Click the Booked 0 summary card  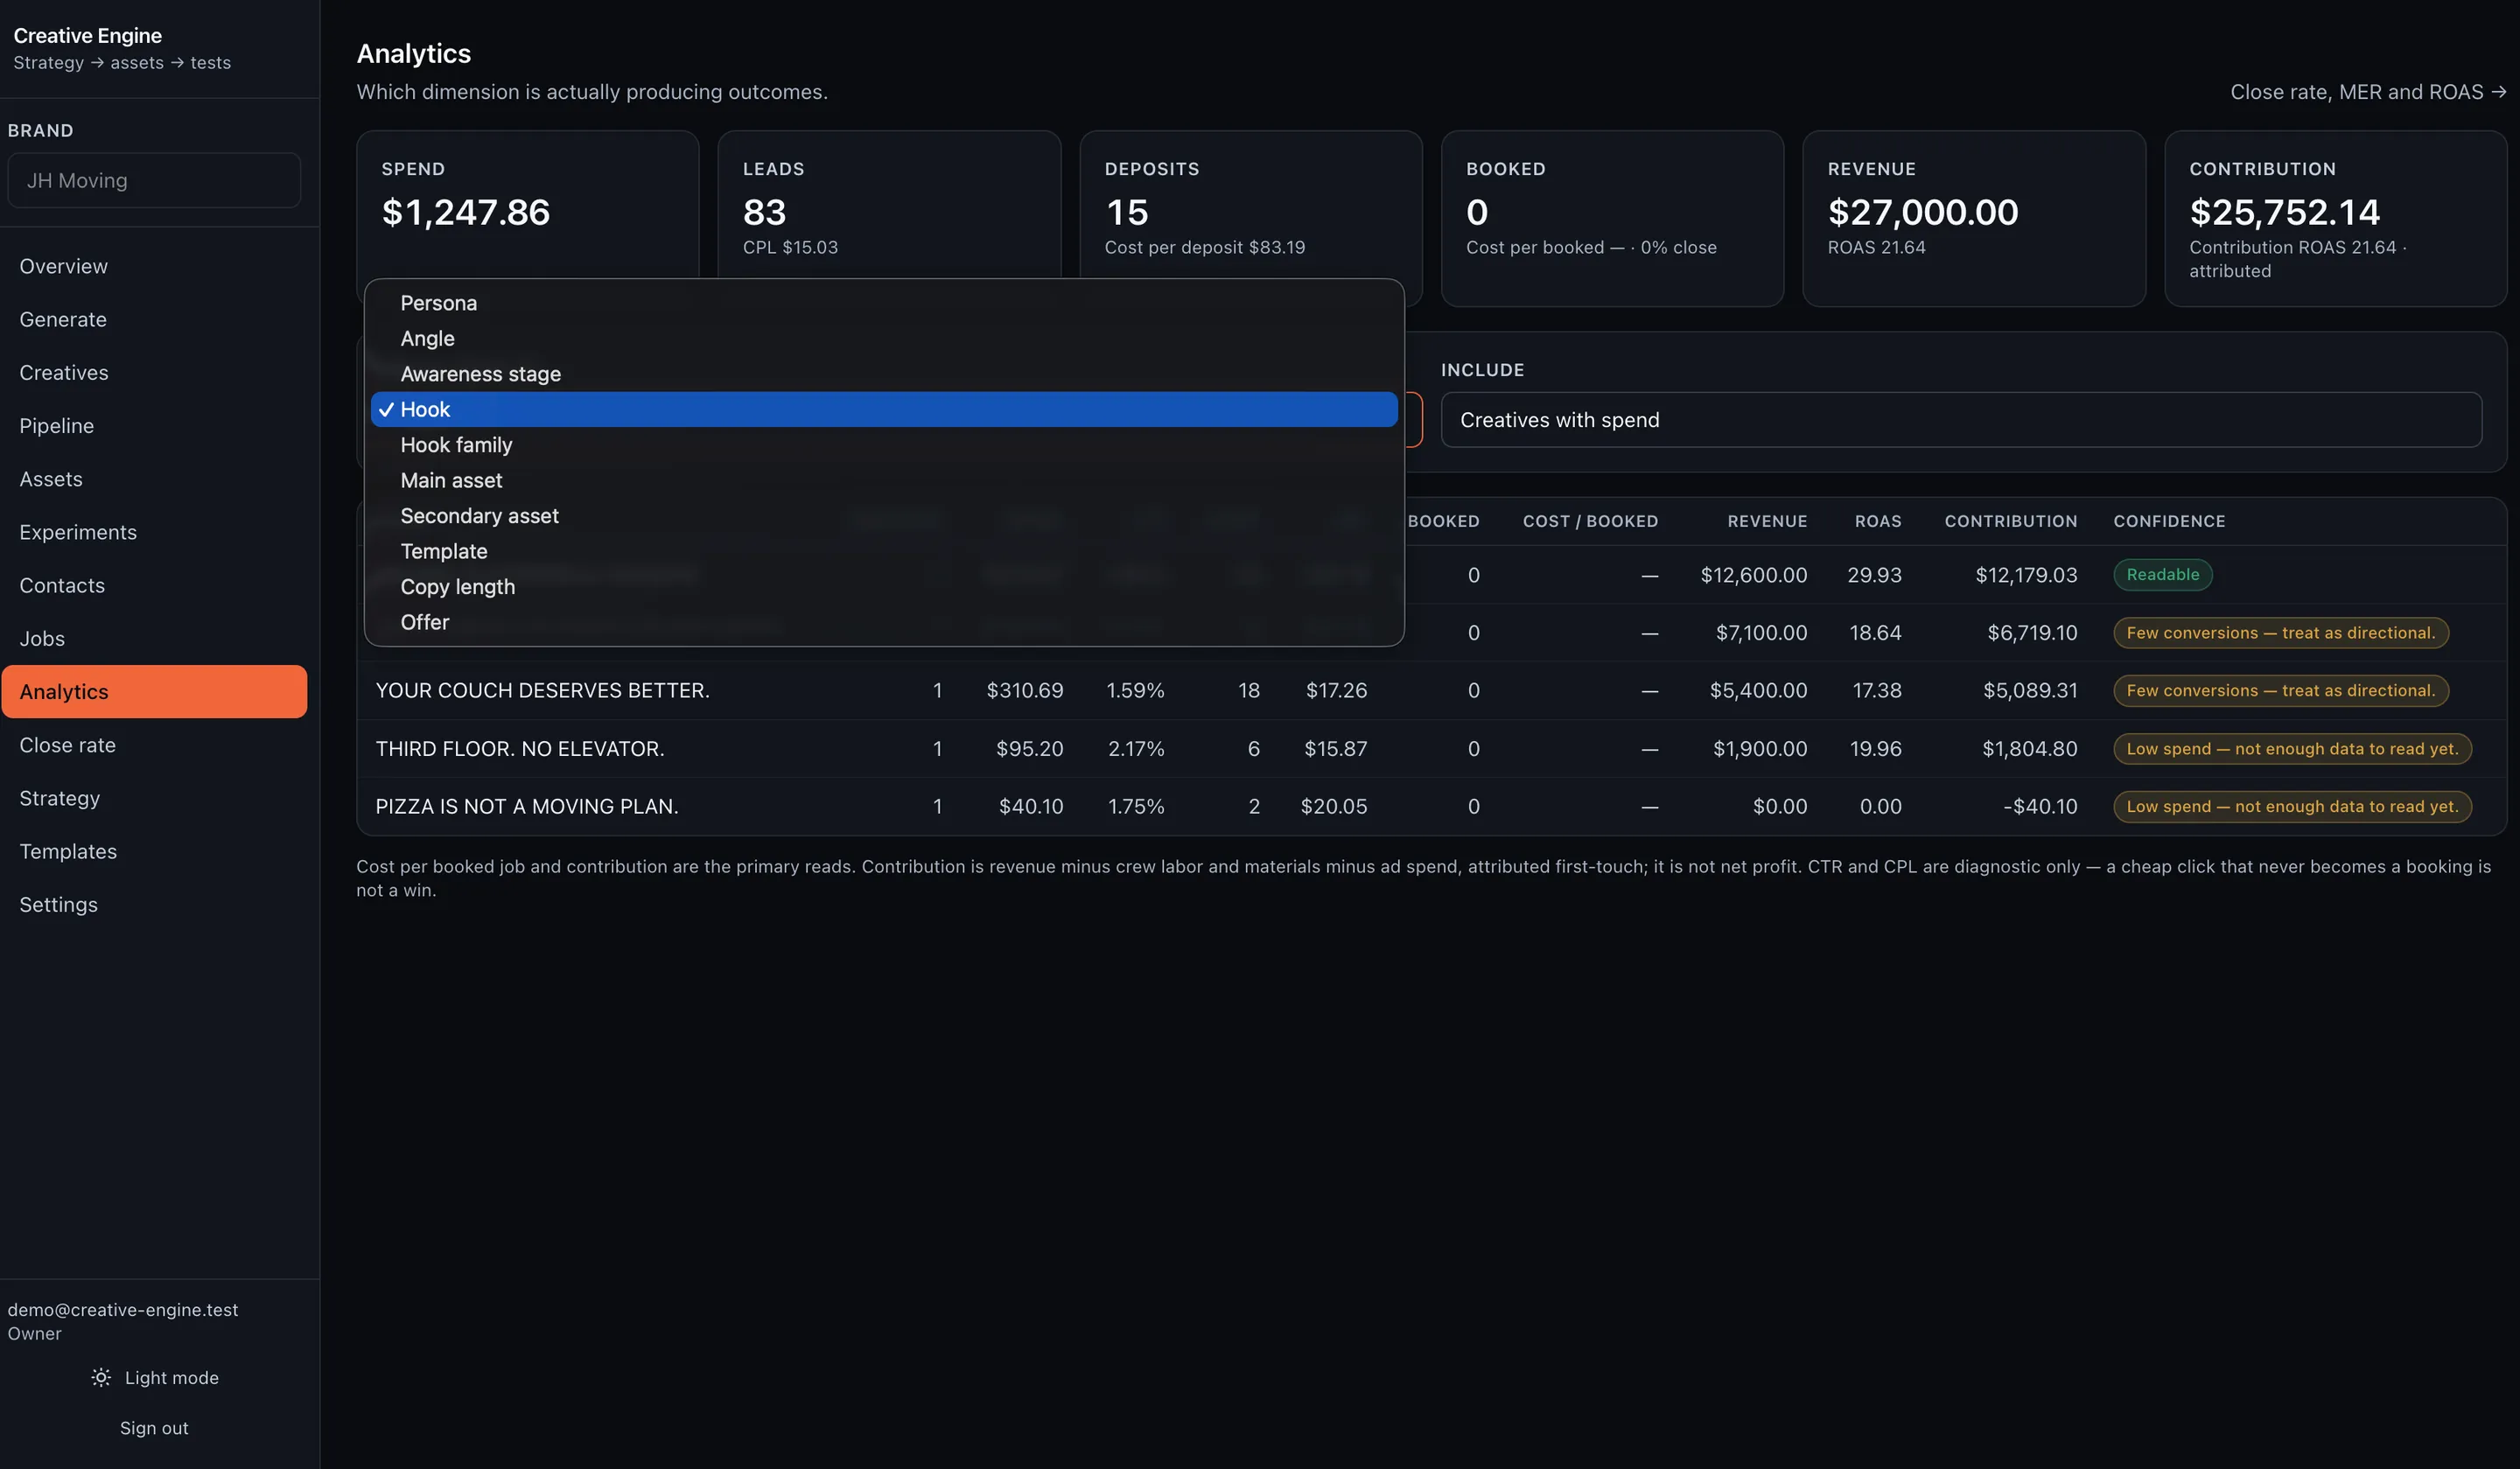pyautogui.click(x=1612, y=218)
